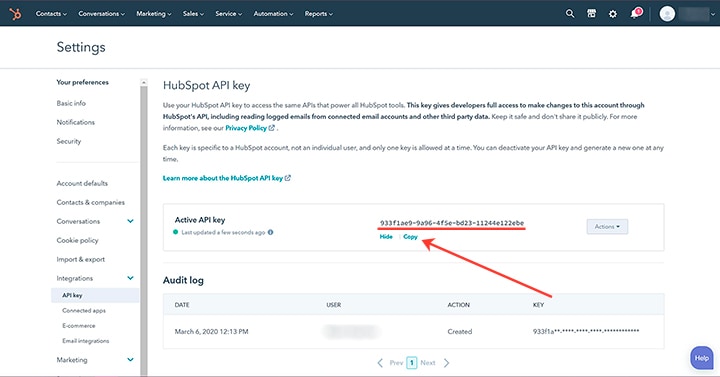Click the DATE column header
The image size is (720, 377).
point(182,305)
